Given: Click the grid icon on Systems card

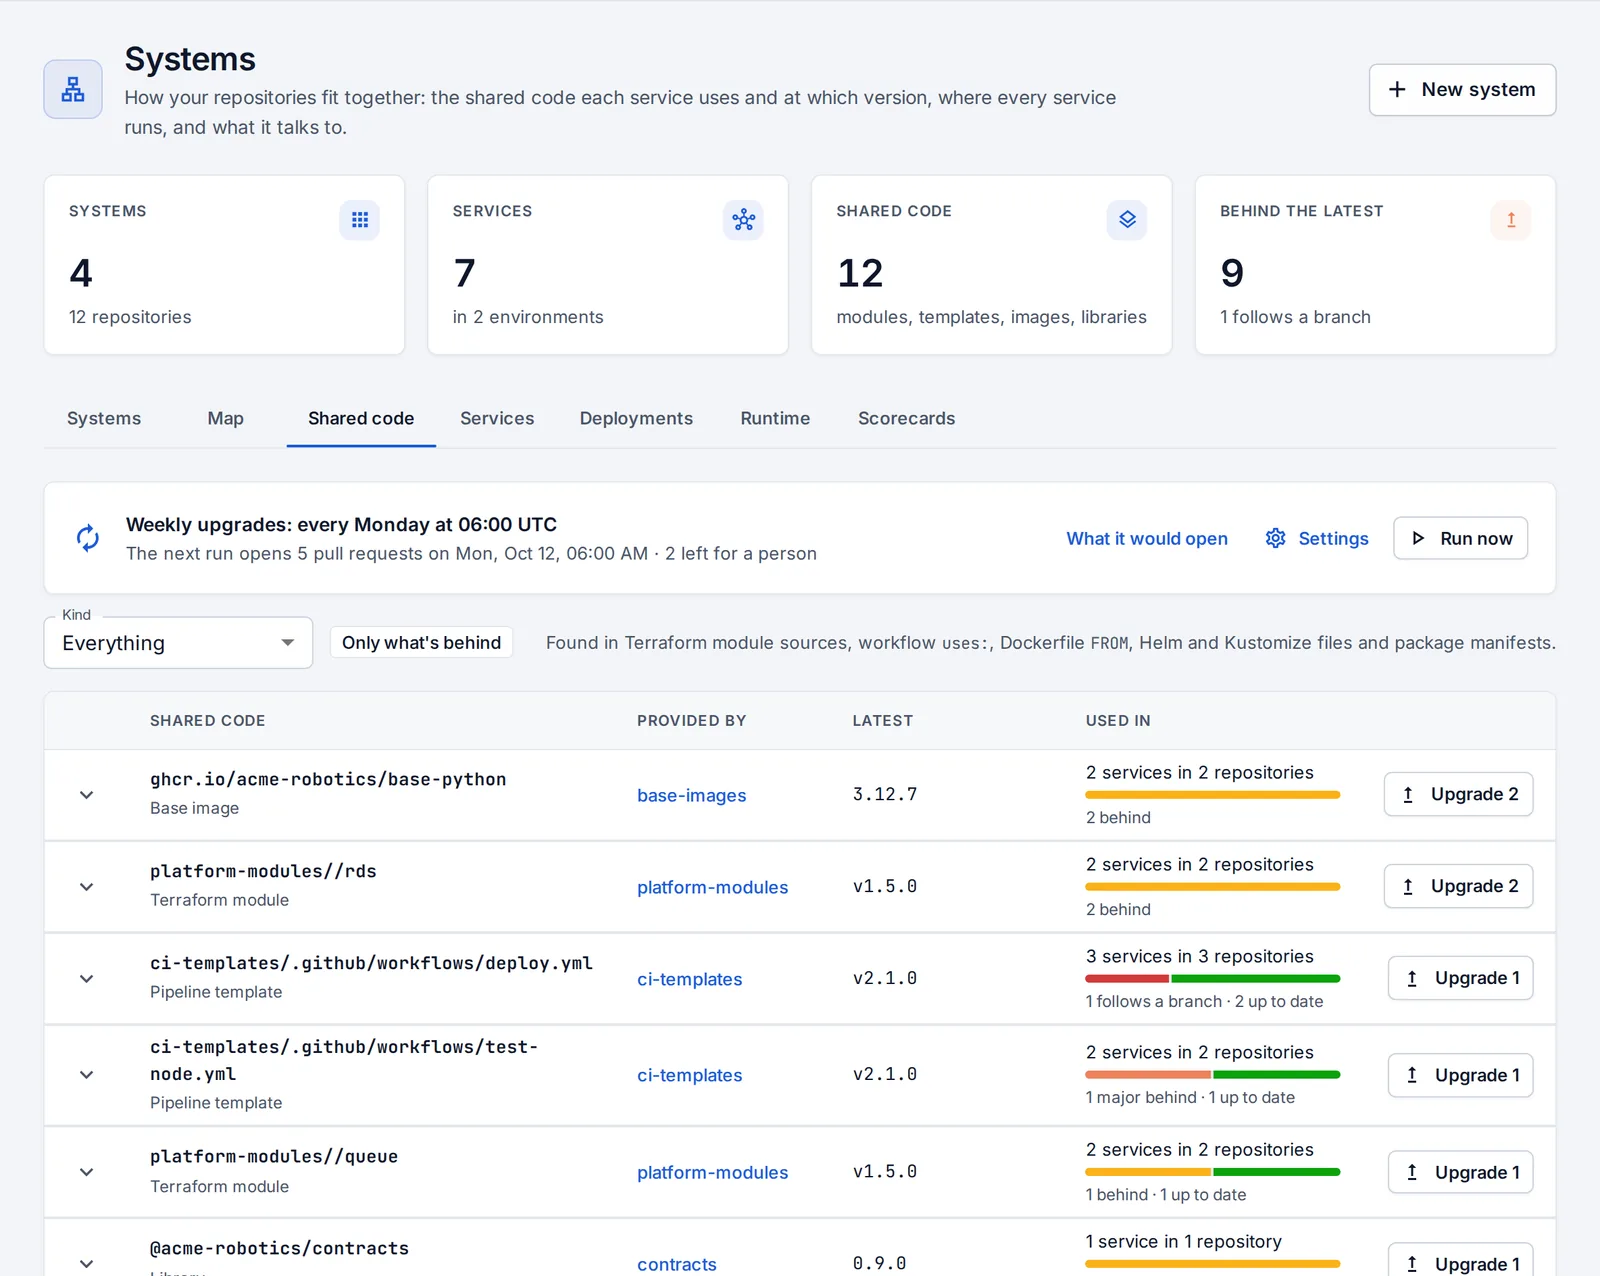Looking at the screenshot, I should coord(360,220).
